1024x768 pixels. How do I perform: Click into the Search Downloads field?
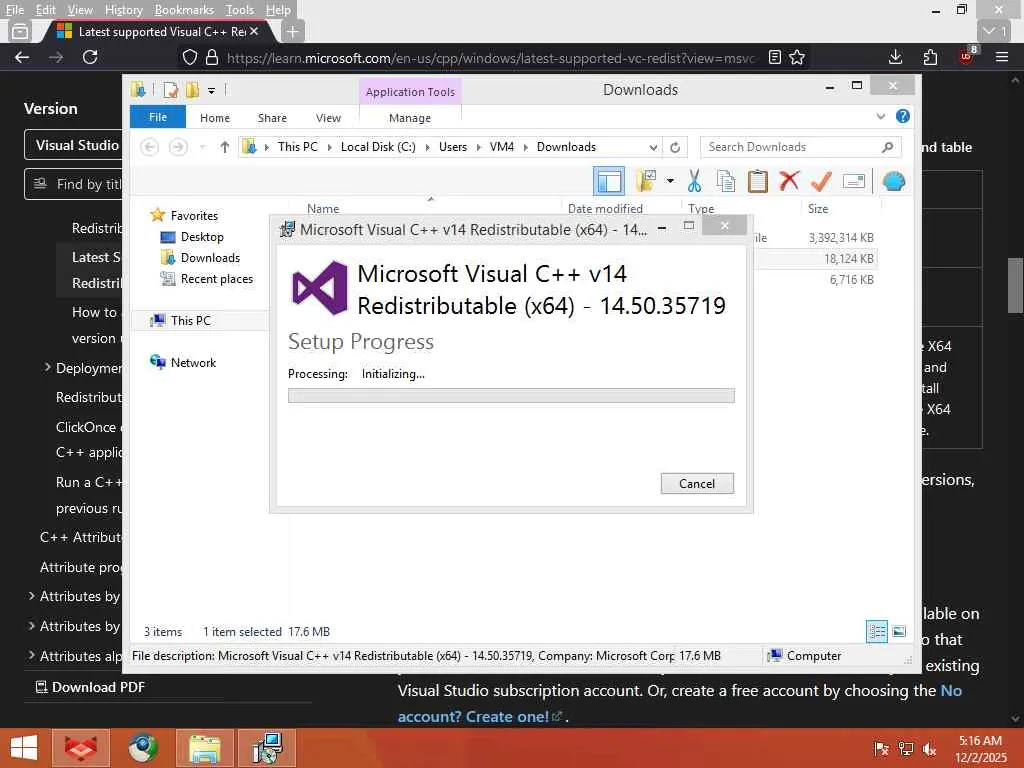click(800, 147)
